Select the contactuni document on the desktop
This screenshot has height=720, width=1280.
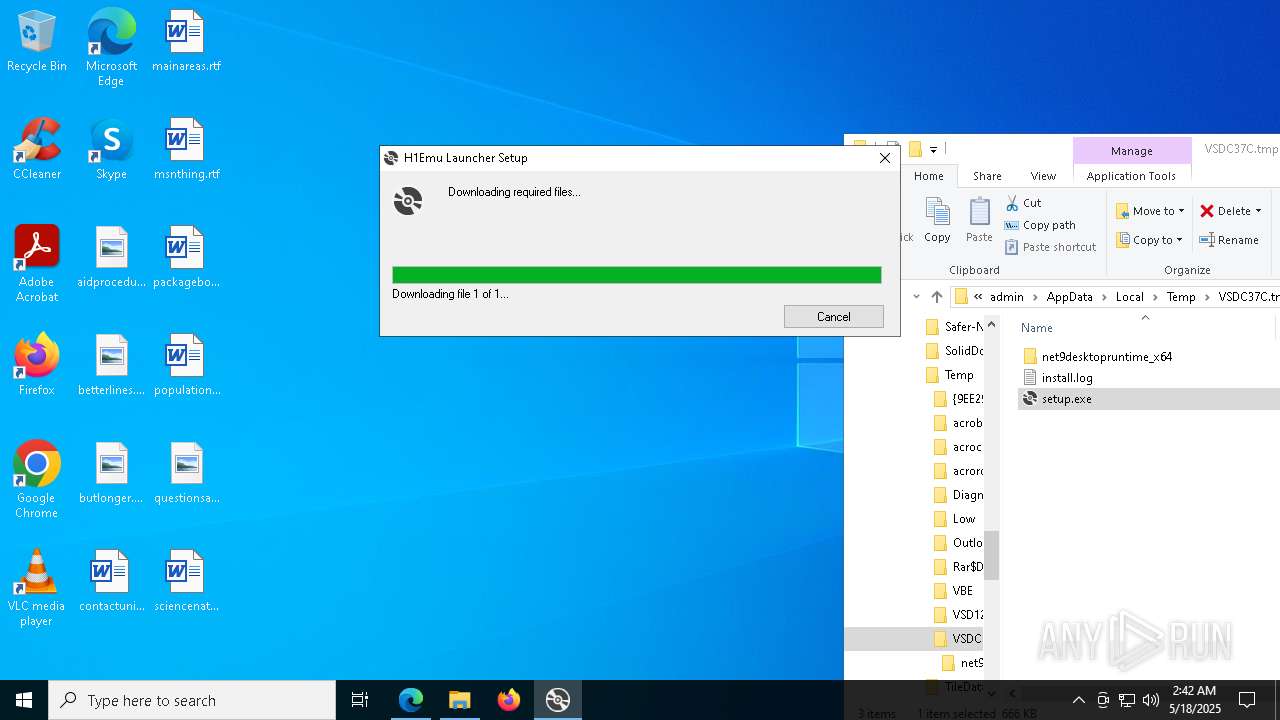coord(111,582)
